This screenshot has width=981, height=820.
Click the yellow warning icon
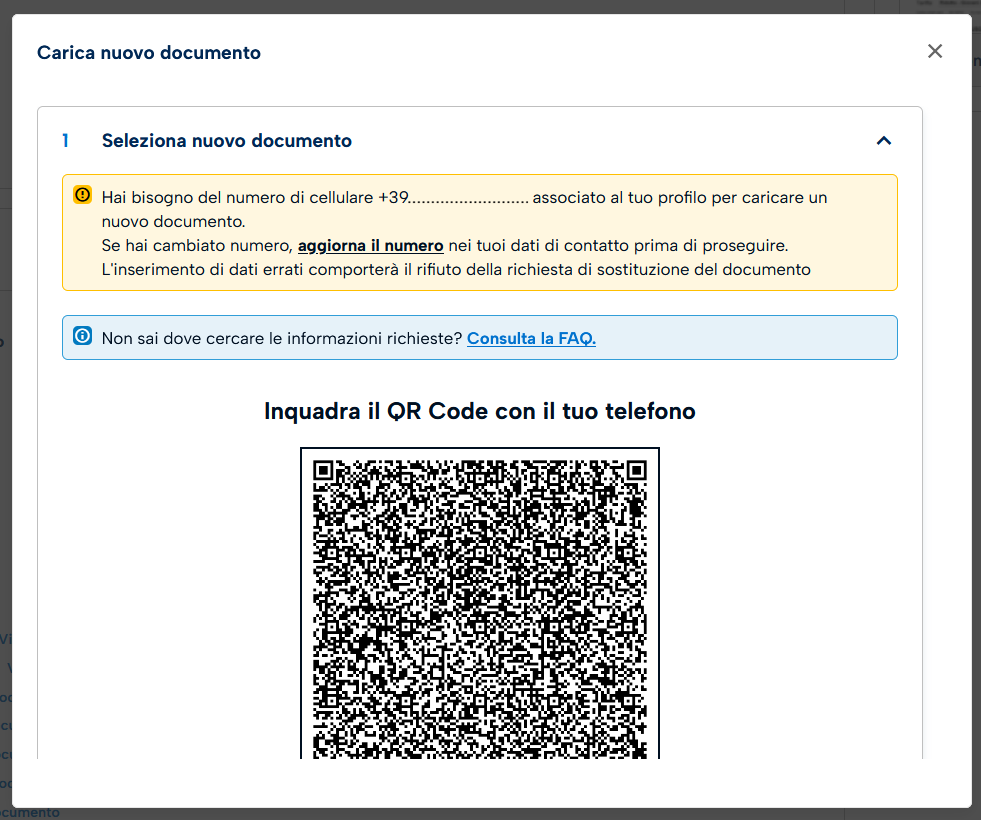[x=82, y=196]
